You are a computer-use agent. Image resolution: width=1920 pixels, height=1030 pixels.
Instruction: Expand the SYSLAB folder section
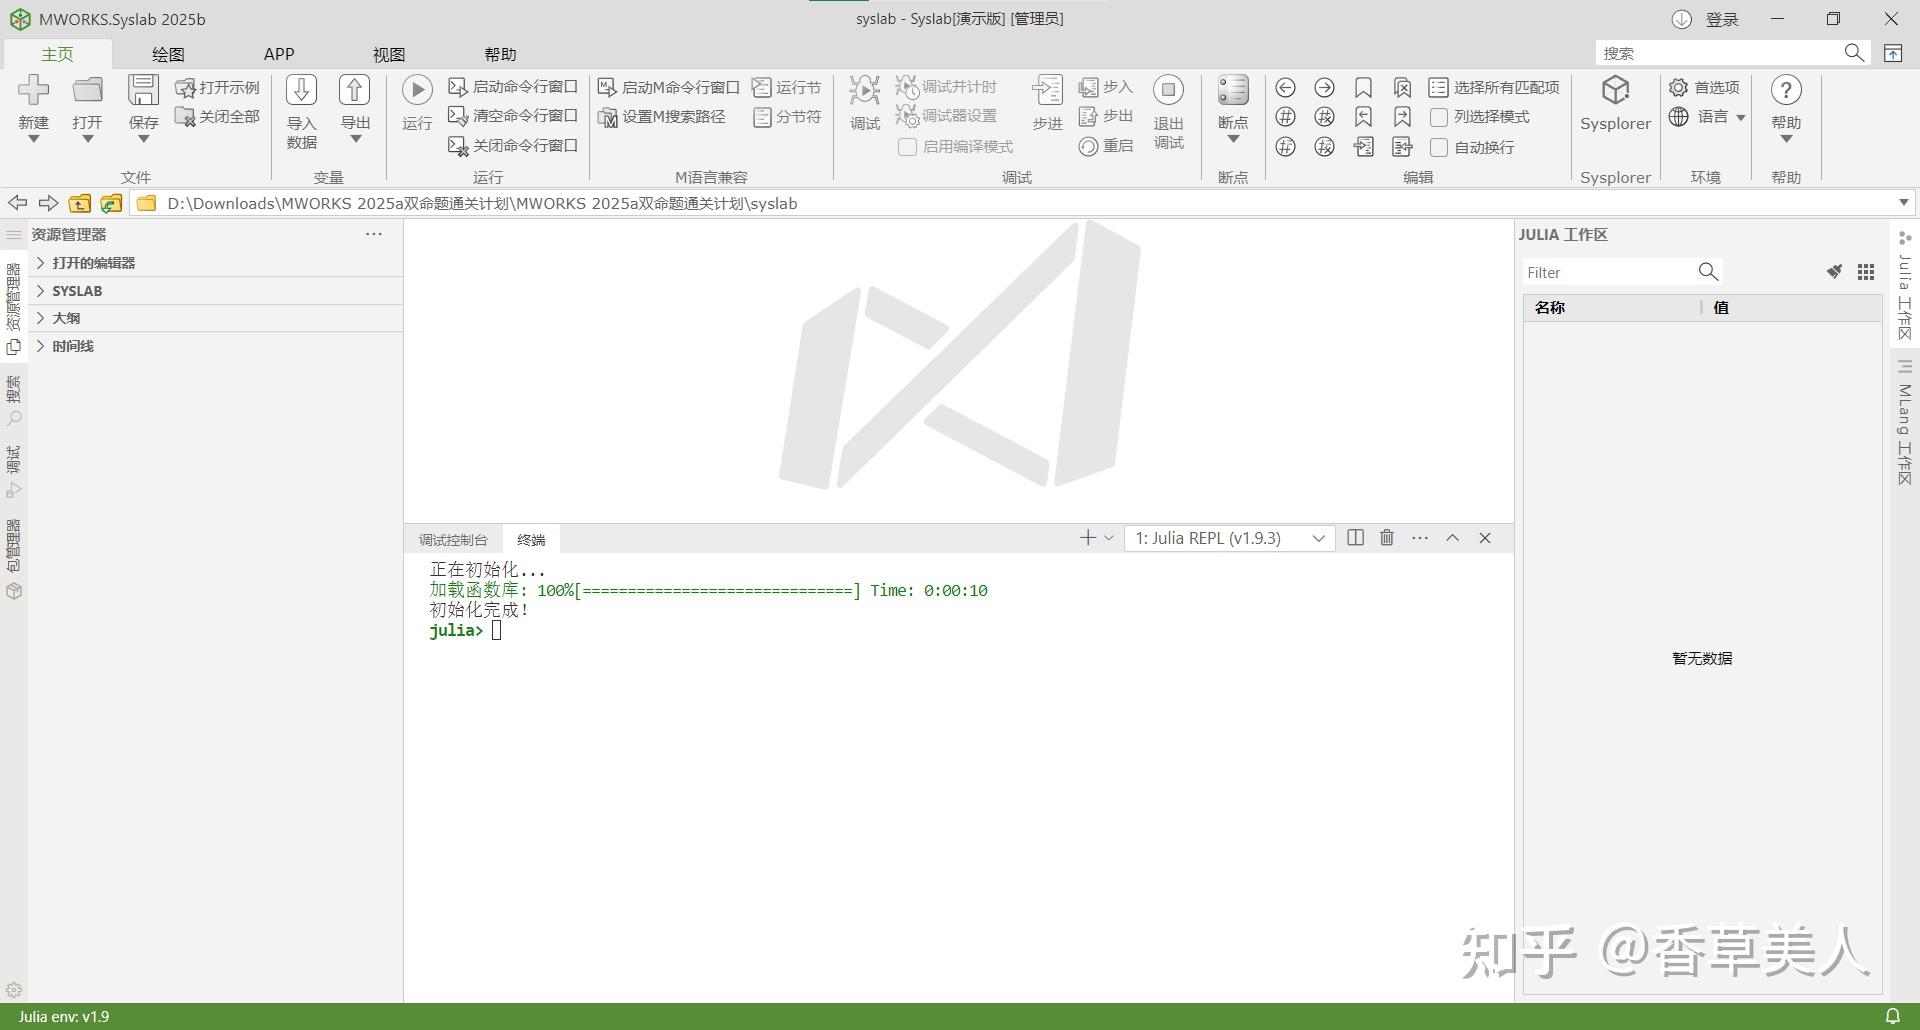215,291
